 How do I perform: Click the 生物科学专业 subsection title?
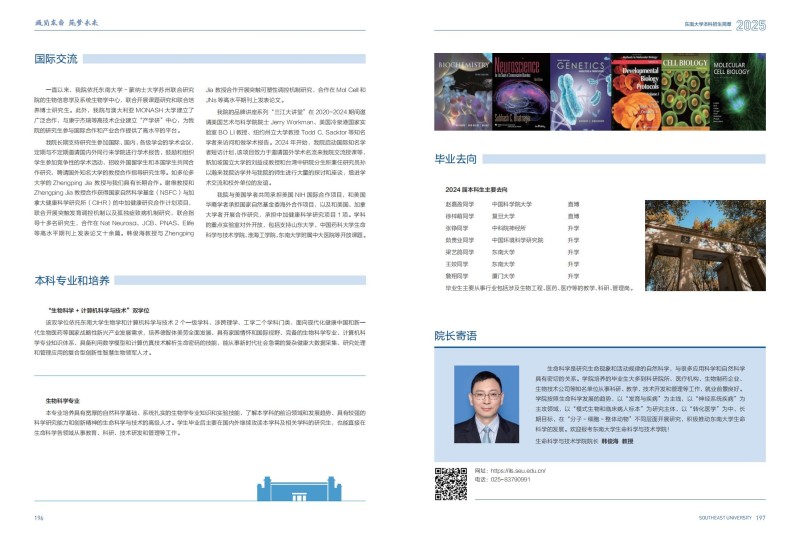[x=63, y=371]
